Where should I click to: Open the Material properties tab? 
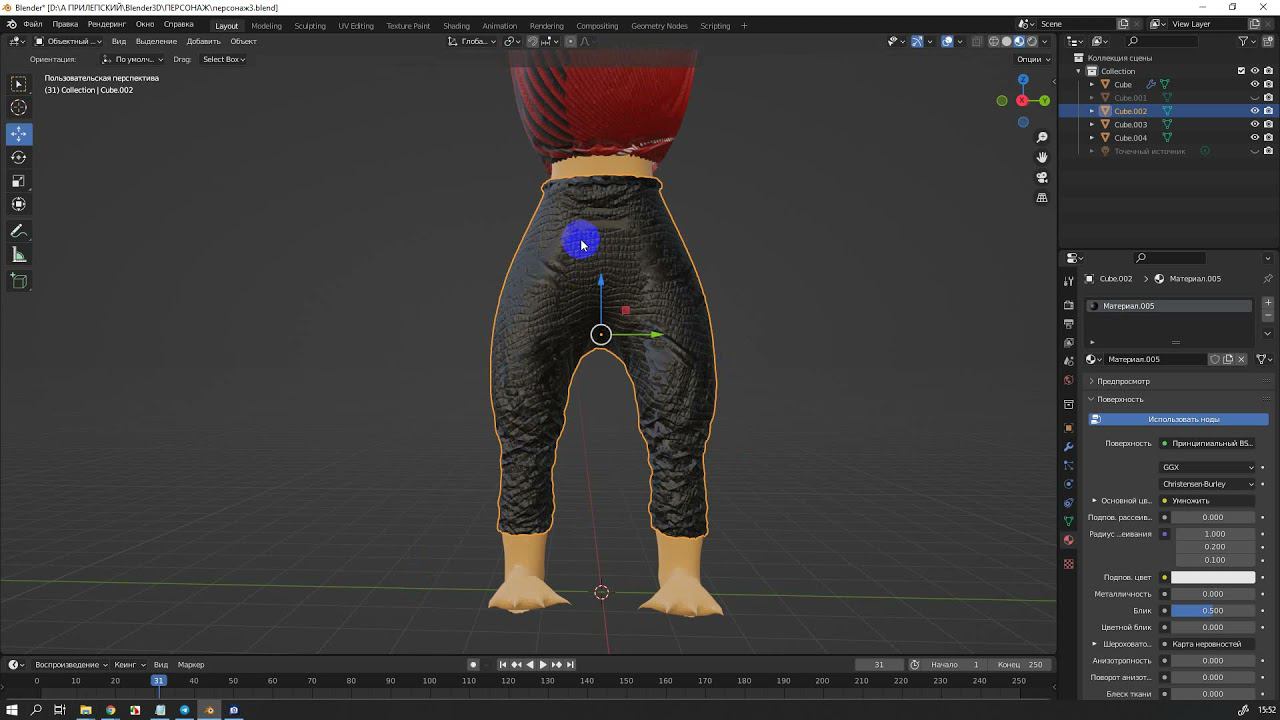[x=1069, y=540]
